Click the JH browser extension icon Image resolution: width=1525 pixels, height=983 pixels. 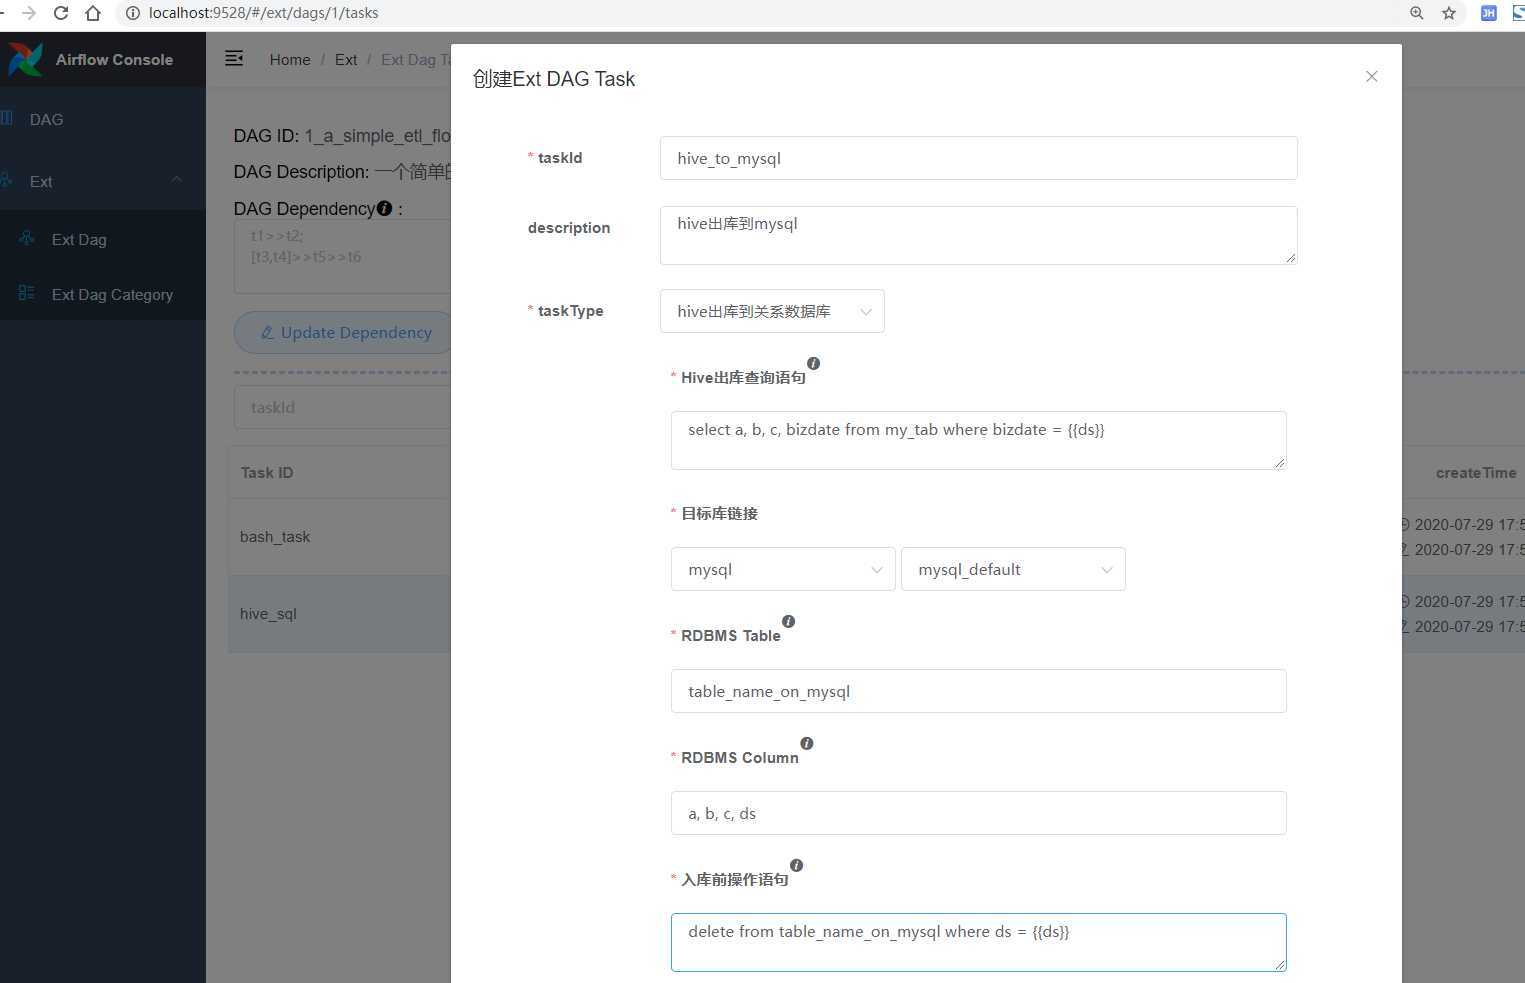pos(1488,13)
